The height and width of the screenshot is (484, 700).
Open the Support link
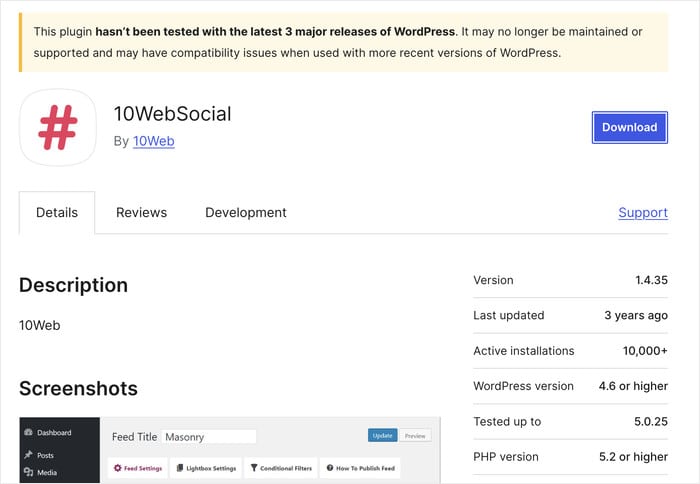(x=643, y=213)
